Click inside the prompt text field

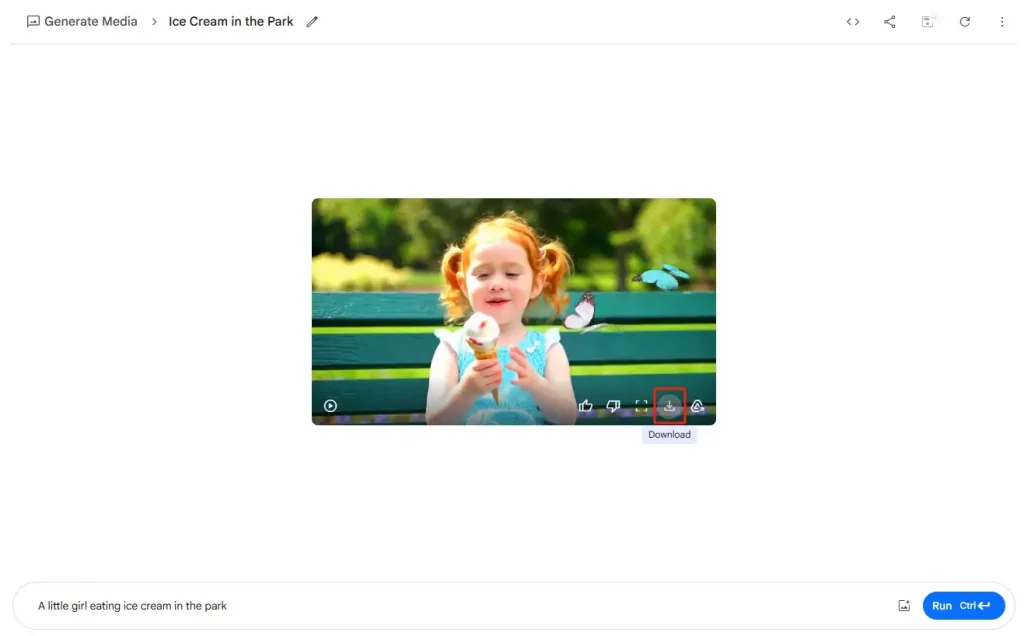point(450,606)
